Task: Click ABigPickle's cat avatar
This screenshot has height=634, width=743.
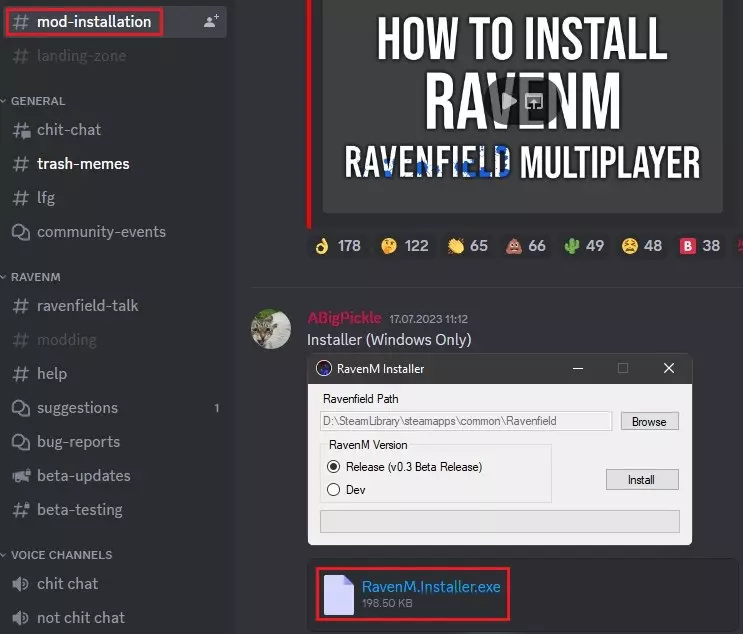Action: [x=271, y=329]
